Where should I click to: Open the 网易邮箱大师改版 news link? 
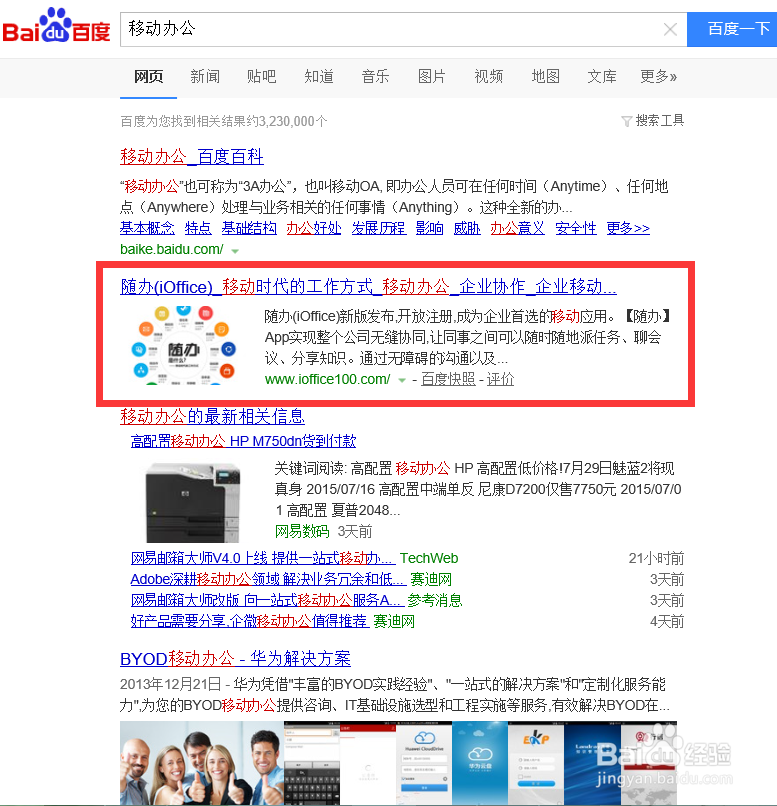[x=267, y=600]
